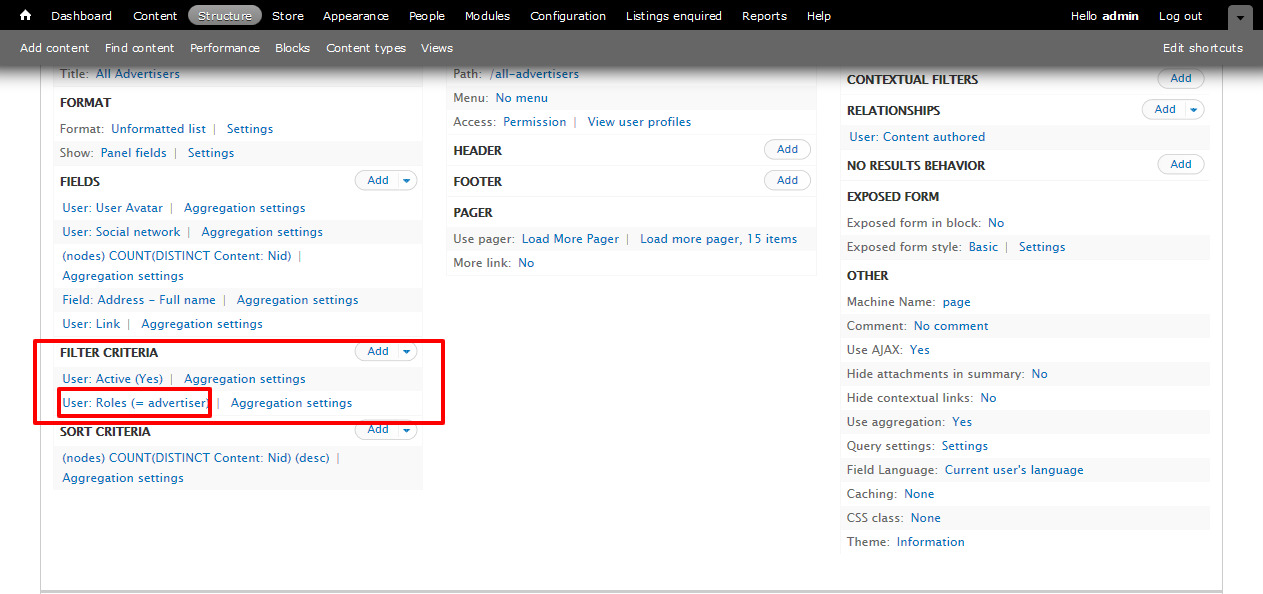
Task: Open the User: Roles (= advertiser) filter
Action: (x=135, y=403)
